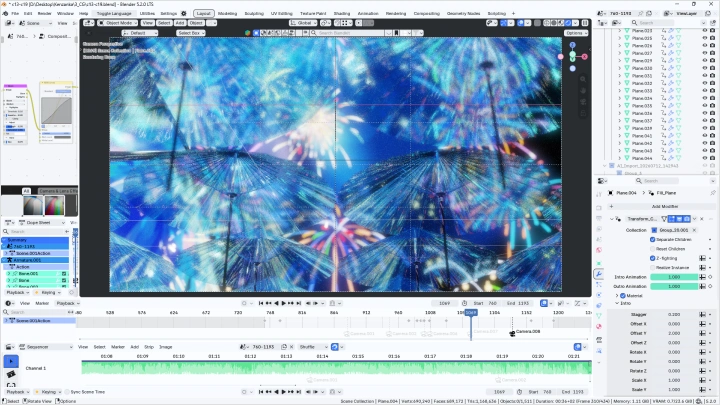Expand the Material subpanel
The width and height of the screenshot is (720, 405).
(x=617, y=295)
